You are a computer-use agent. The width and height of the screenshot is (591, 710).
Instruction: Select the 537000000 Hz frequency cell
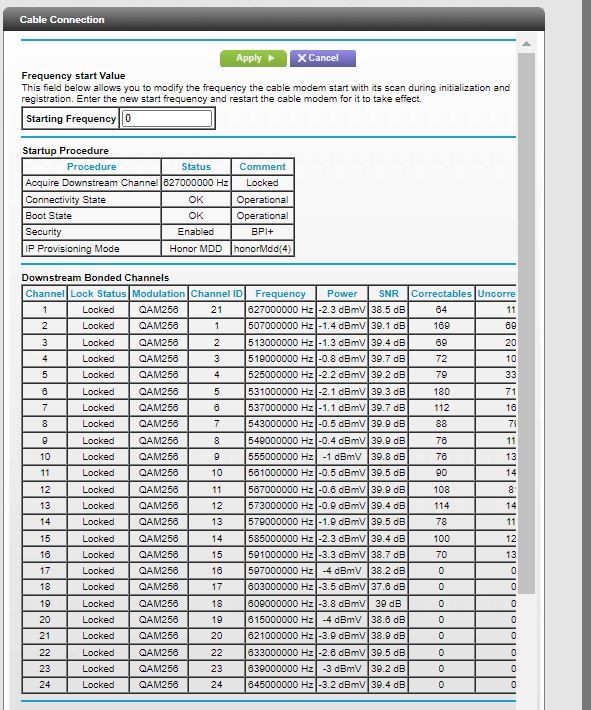point(281,408)
